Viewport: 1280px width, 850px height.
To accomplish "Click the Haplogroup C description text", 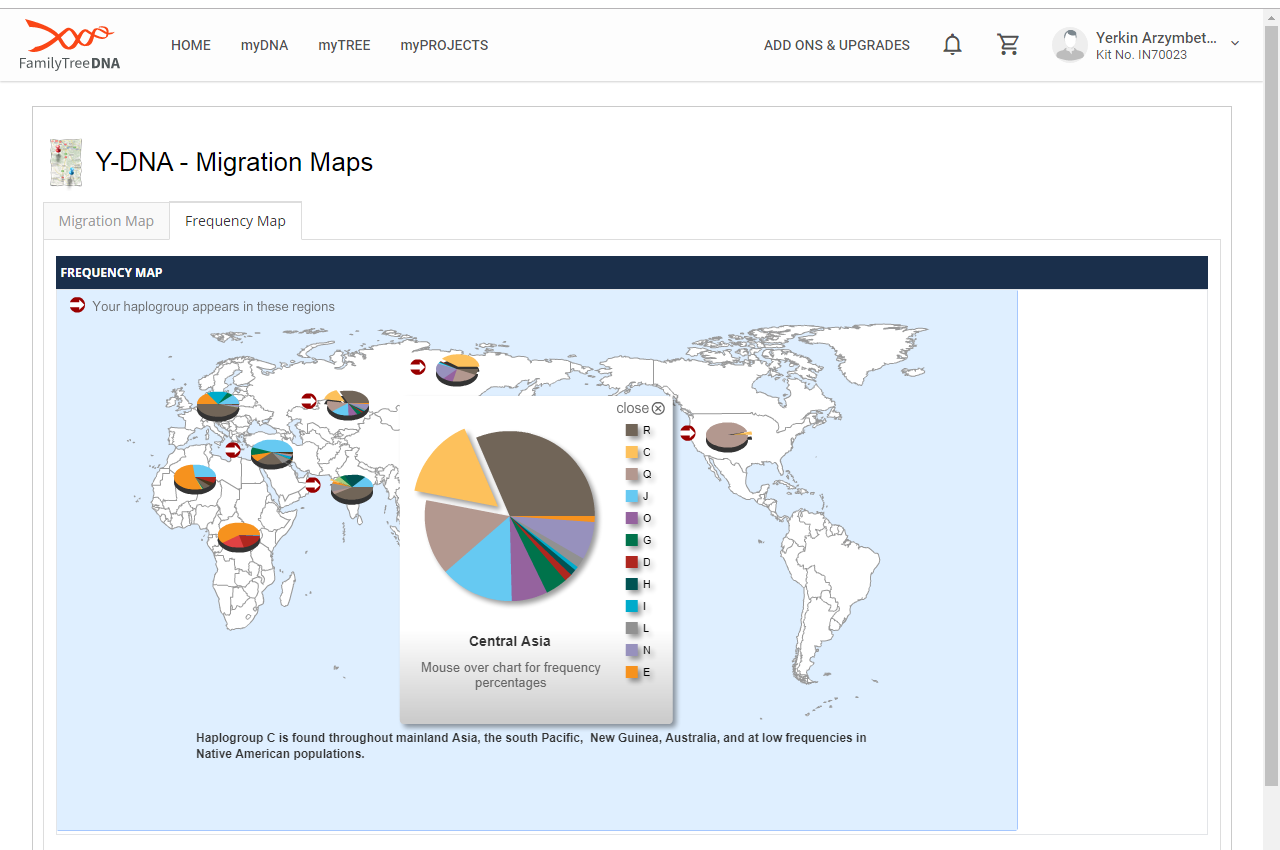I will click(x=531, y=746).
